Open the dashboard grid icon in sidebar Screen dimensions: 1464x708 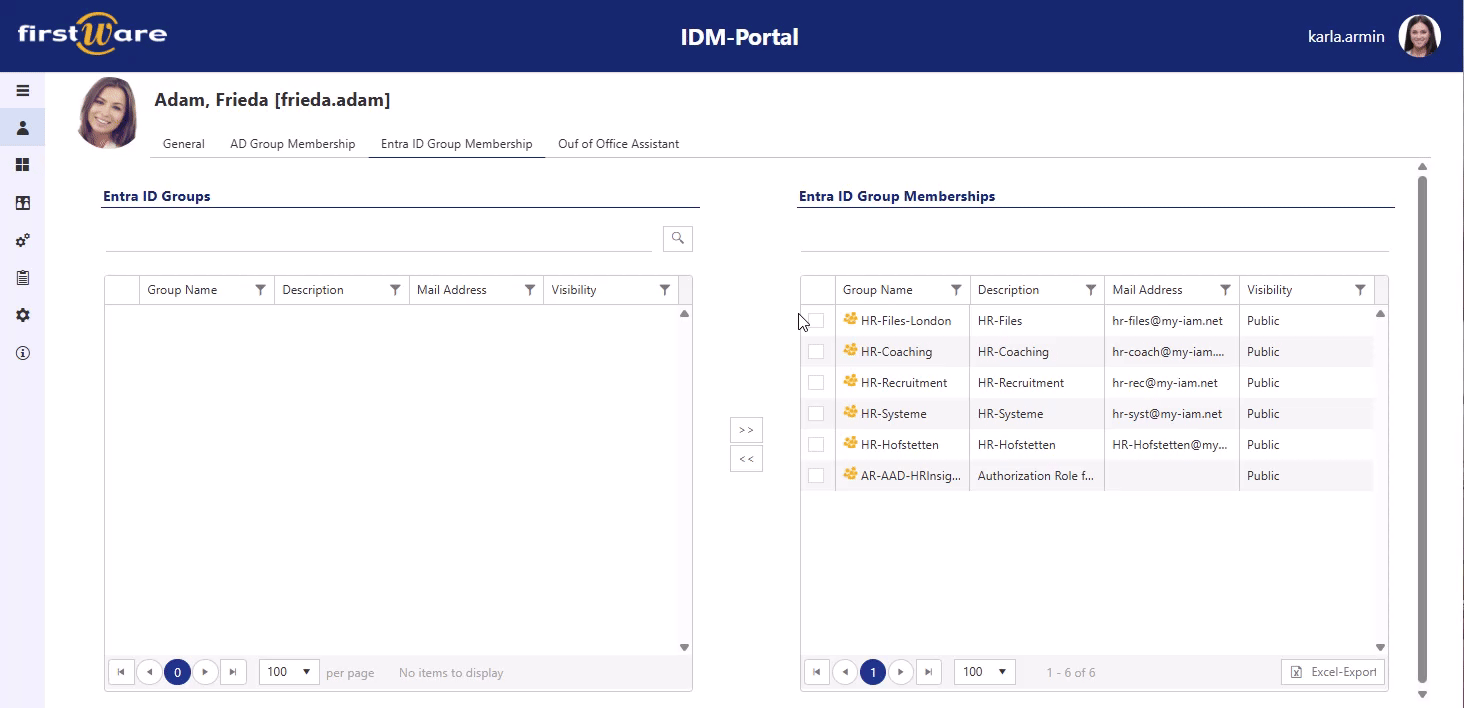click(22, 164)
